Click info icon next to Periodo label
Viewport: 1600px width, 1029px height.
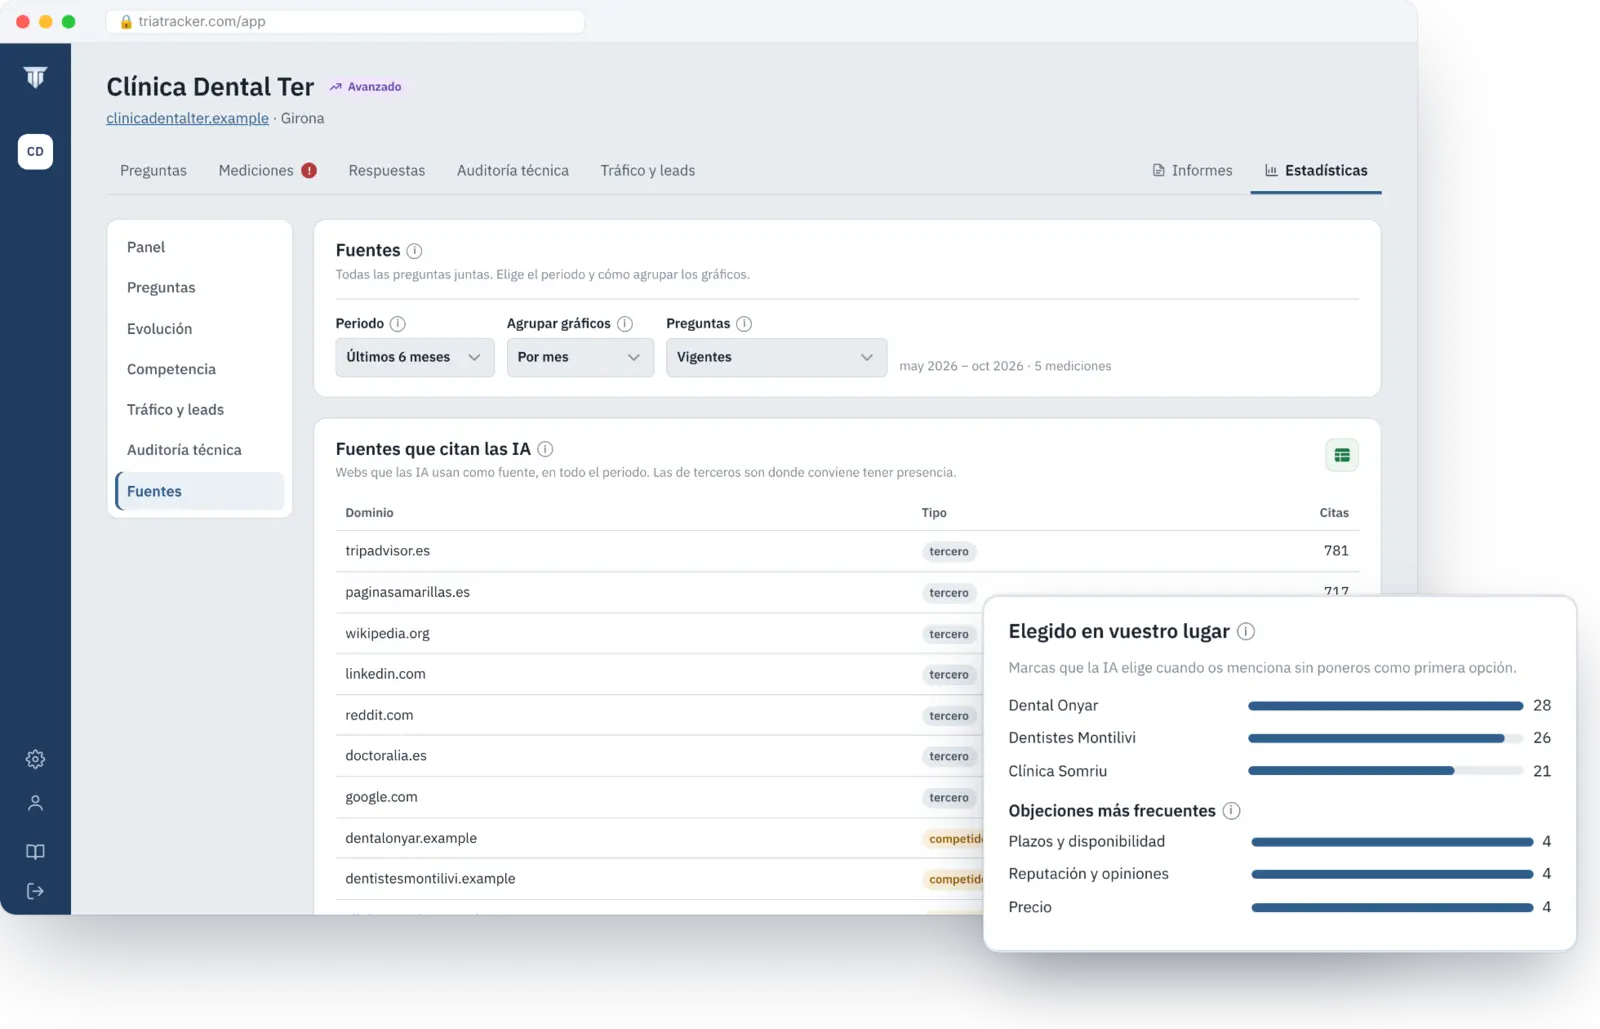[397, 324]
